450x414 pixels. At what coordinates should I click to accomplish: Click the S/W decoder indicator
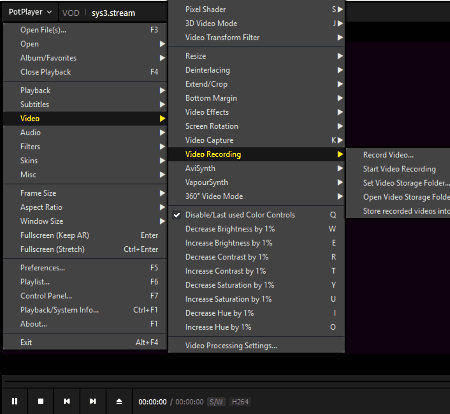(216, 402)
